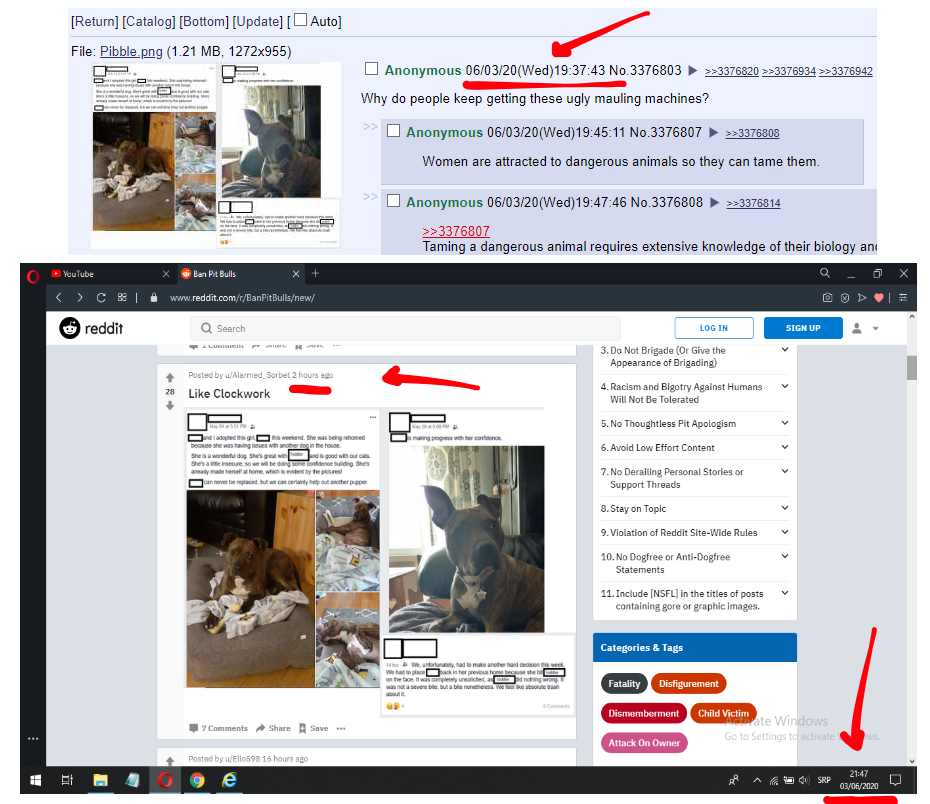Click the browser address bar URL
Image resolution: width=930 pixels, height=804 pixels.
[x=242, y=298]
